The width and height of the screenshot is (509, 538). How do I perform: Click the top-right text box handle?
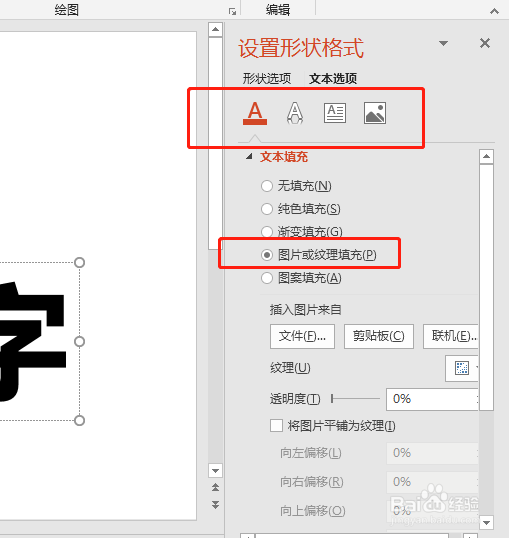(79, 262)
